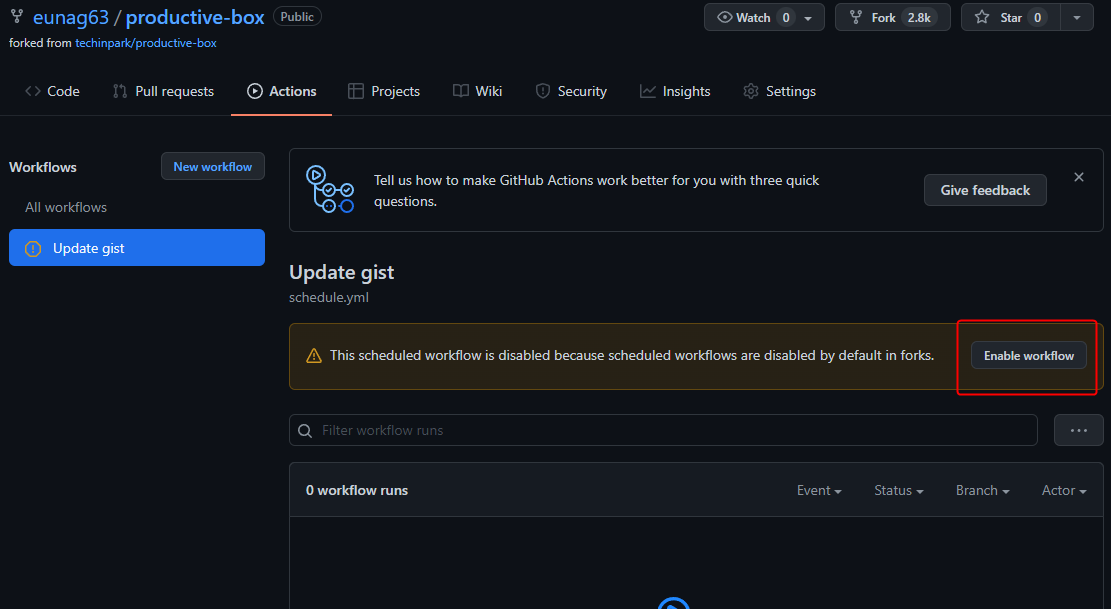Click the Settings gear icon

click(751, 91)
